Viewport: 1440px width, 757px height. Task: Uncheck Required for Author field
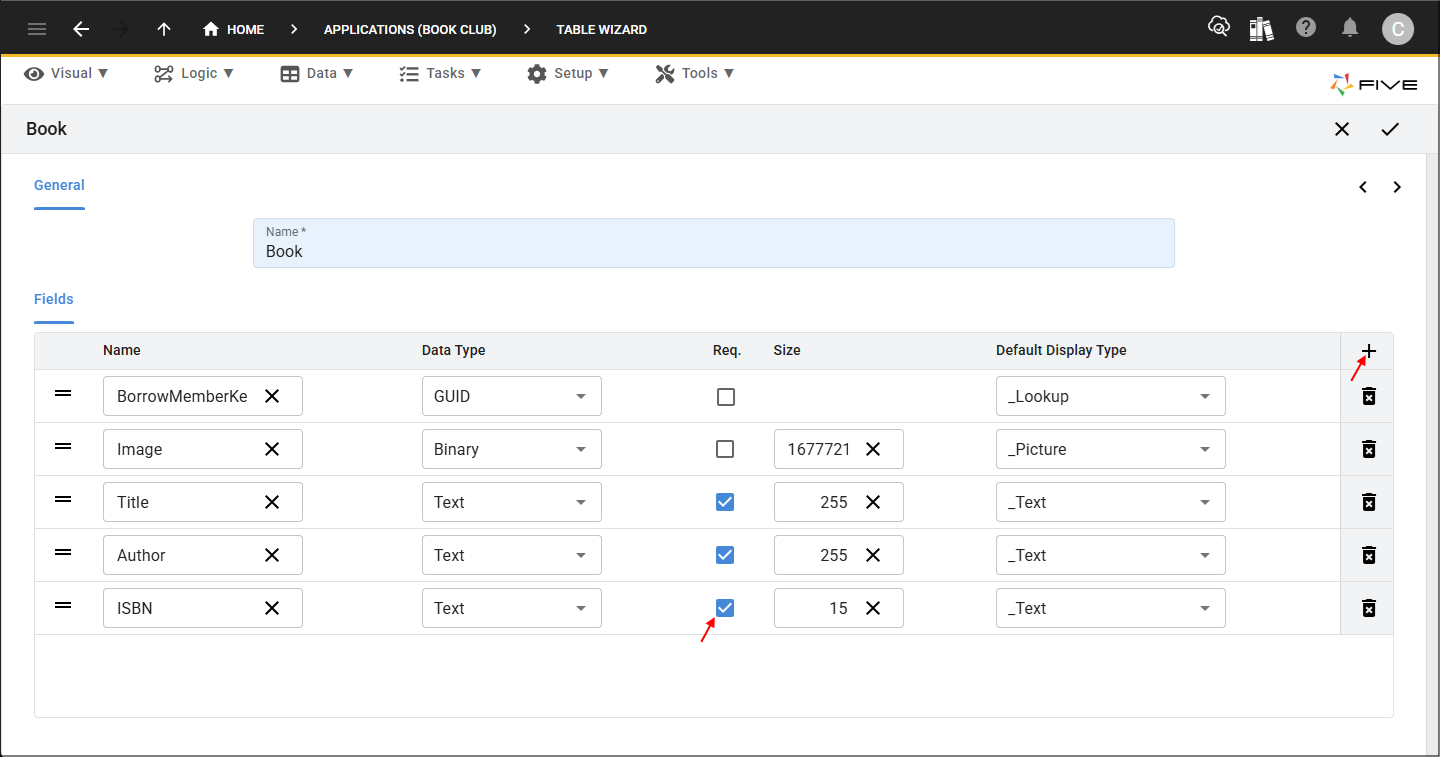pyautogui.click(x=726, y=555)
